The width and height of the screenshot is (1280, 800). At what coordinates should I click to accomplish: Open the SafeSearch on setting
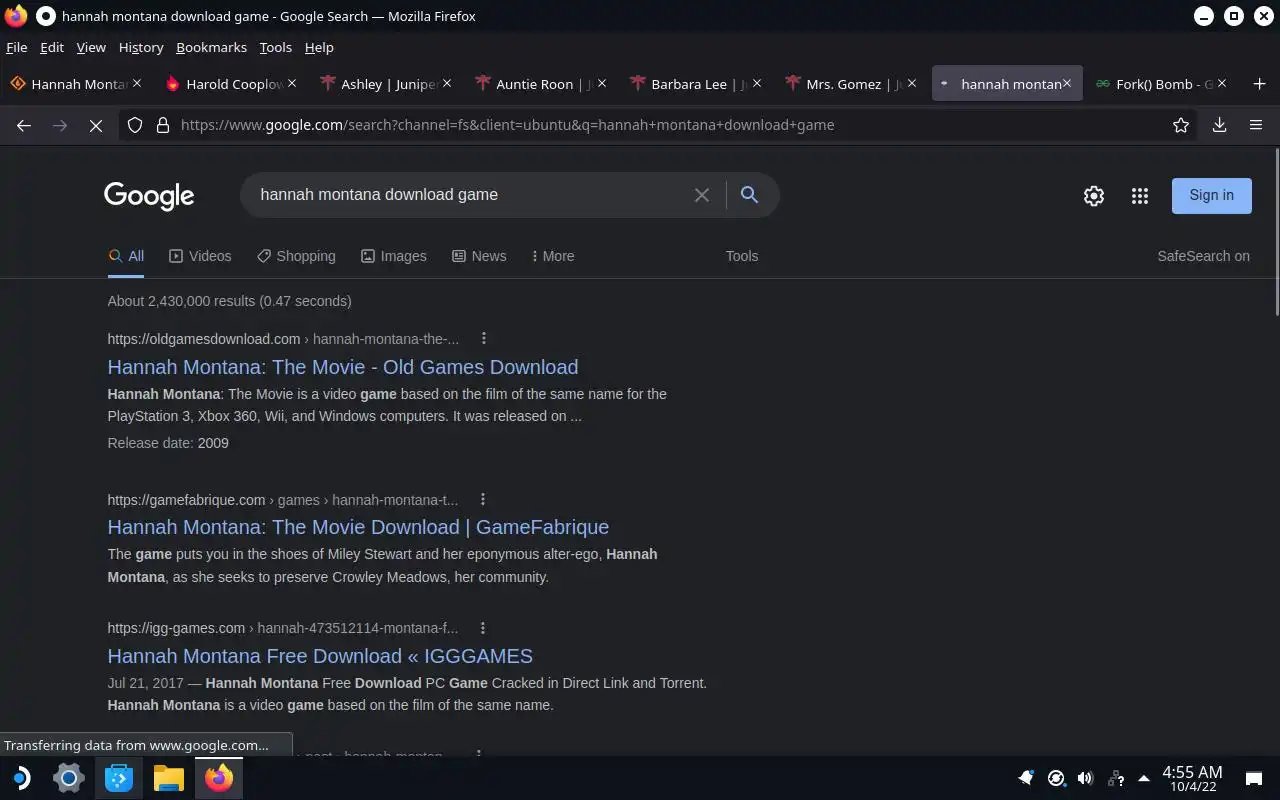click(1203, 256)
